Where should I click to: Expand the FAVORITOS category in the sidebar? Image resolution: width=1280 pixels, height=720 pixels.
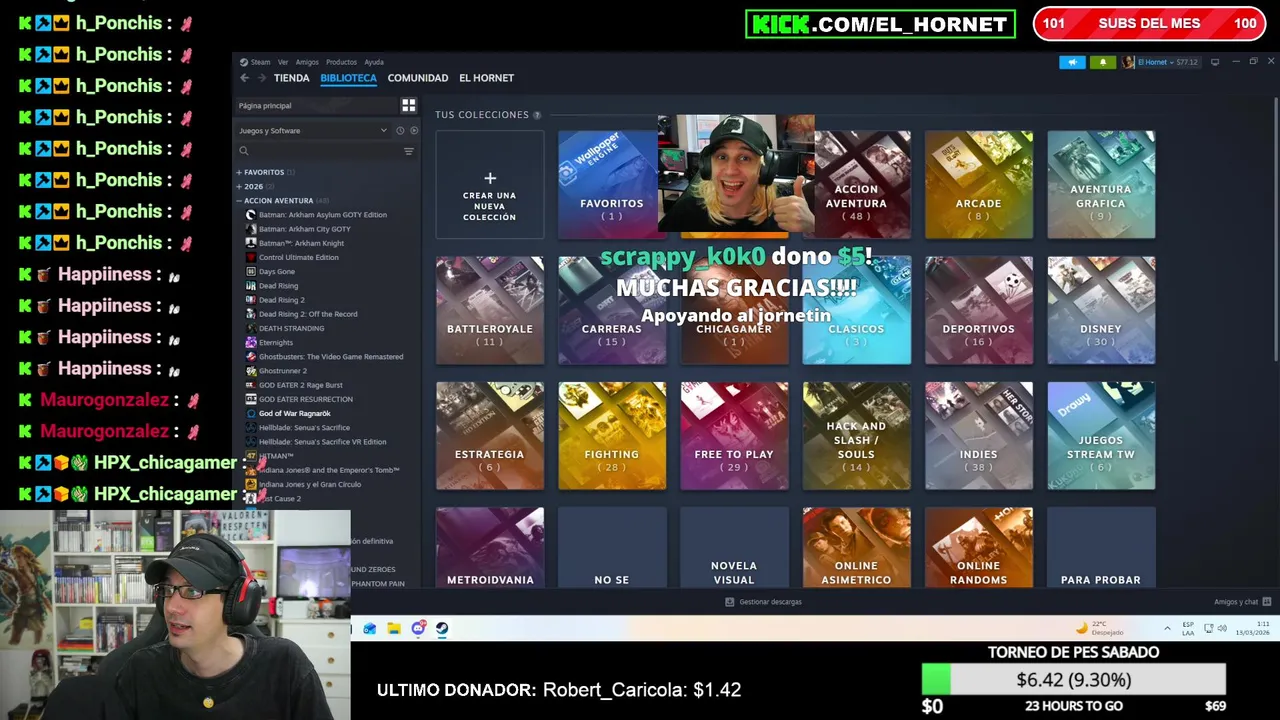coord(264,172)
